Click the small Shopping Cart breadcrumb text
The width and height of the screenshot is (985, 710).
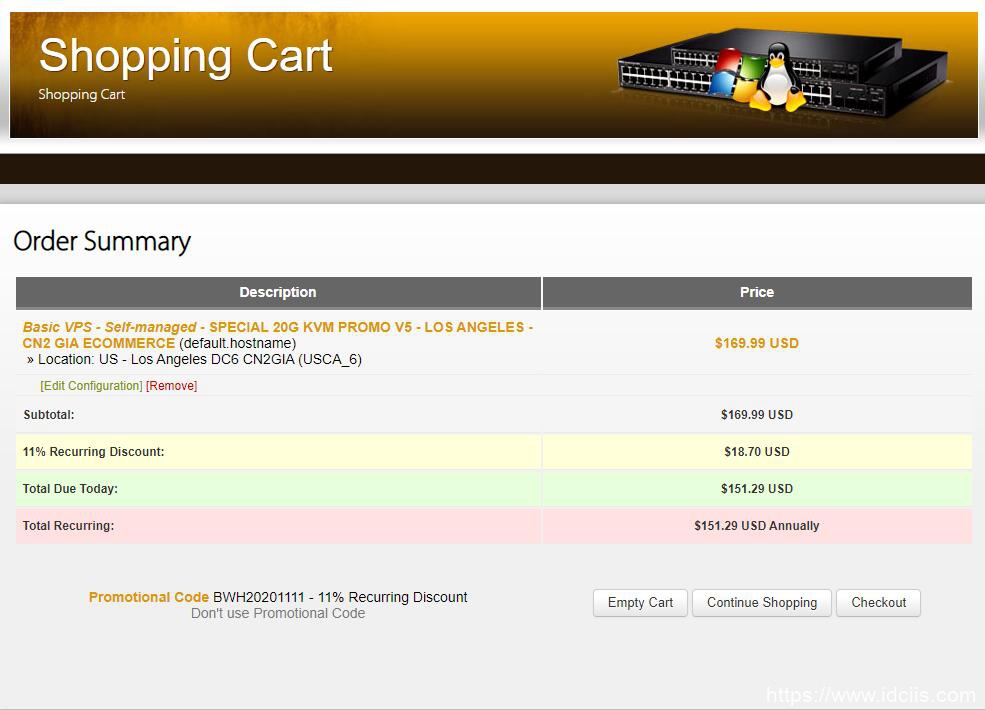coord(81,94)
